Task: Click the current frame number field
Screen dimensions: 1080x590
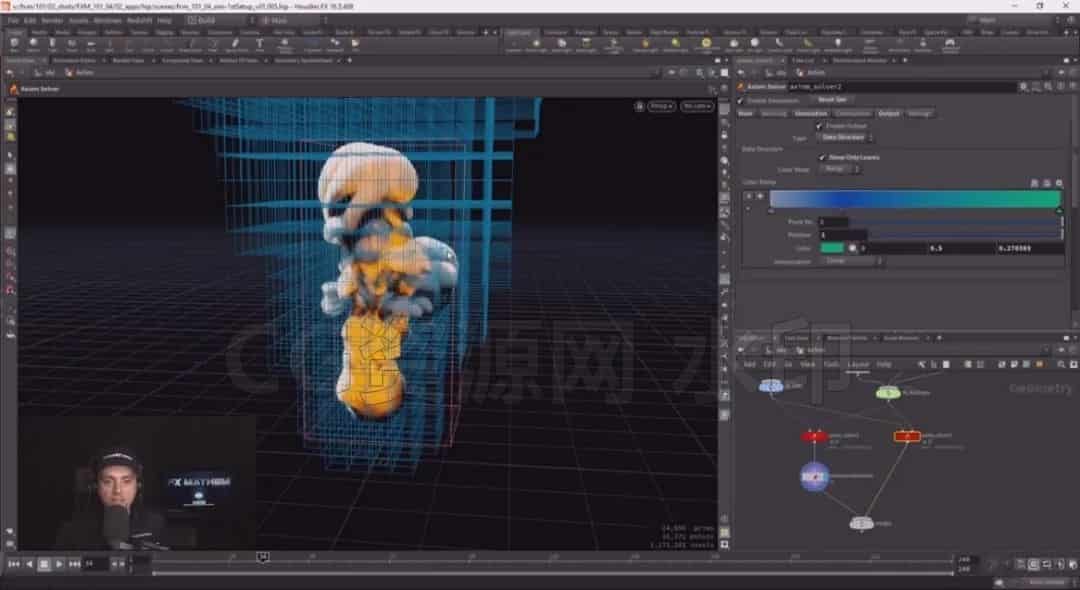Action: (95, 564)
